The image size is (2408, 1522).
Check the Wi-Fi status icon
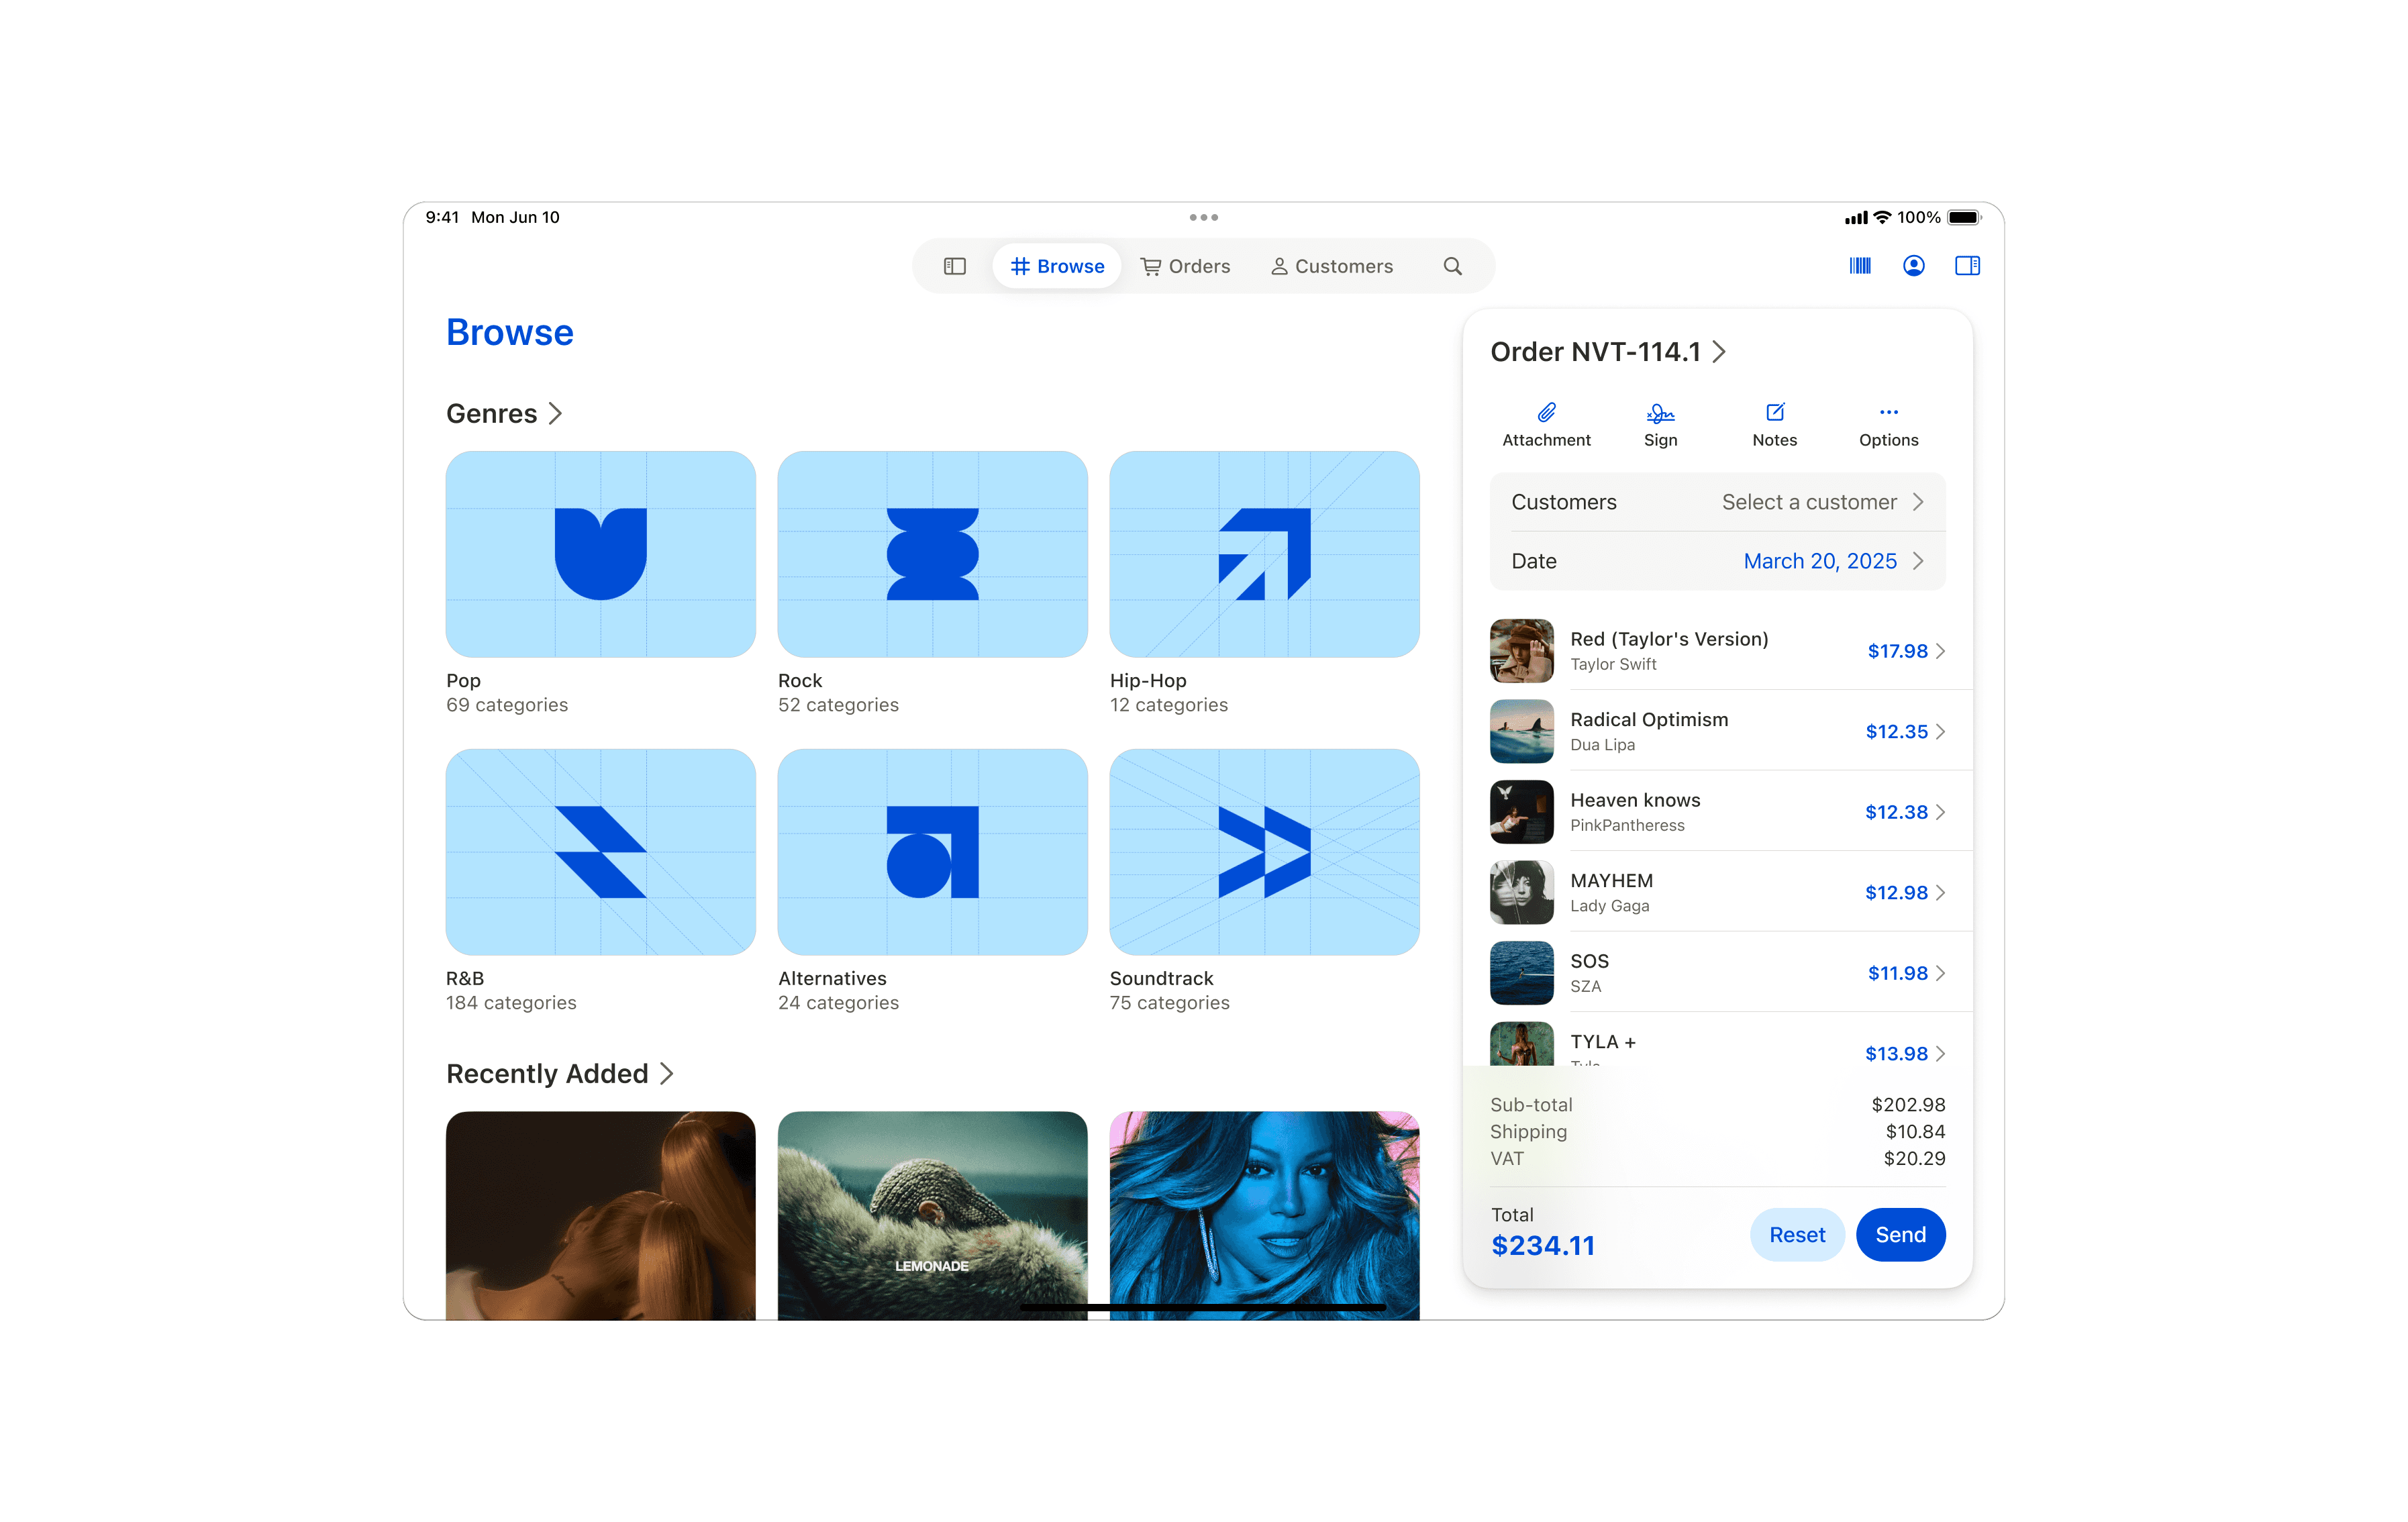[x=1882, y=217]
